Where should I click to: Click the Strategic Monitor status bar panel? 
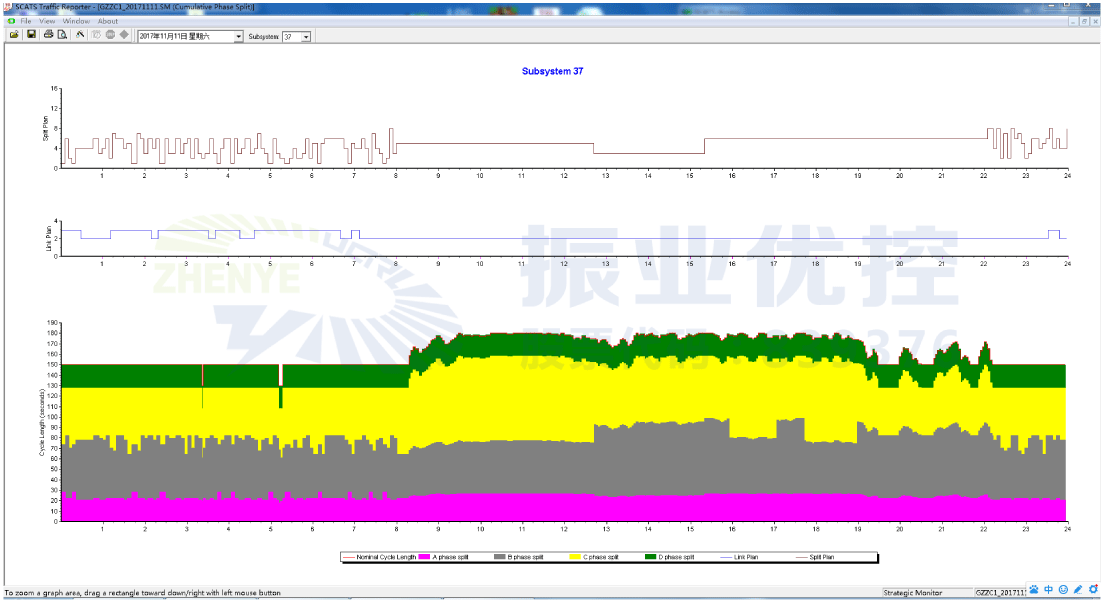pos(913,592)
